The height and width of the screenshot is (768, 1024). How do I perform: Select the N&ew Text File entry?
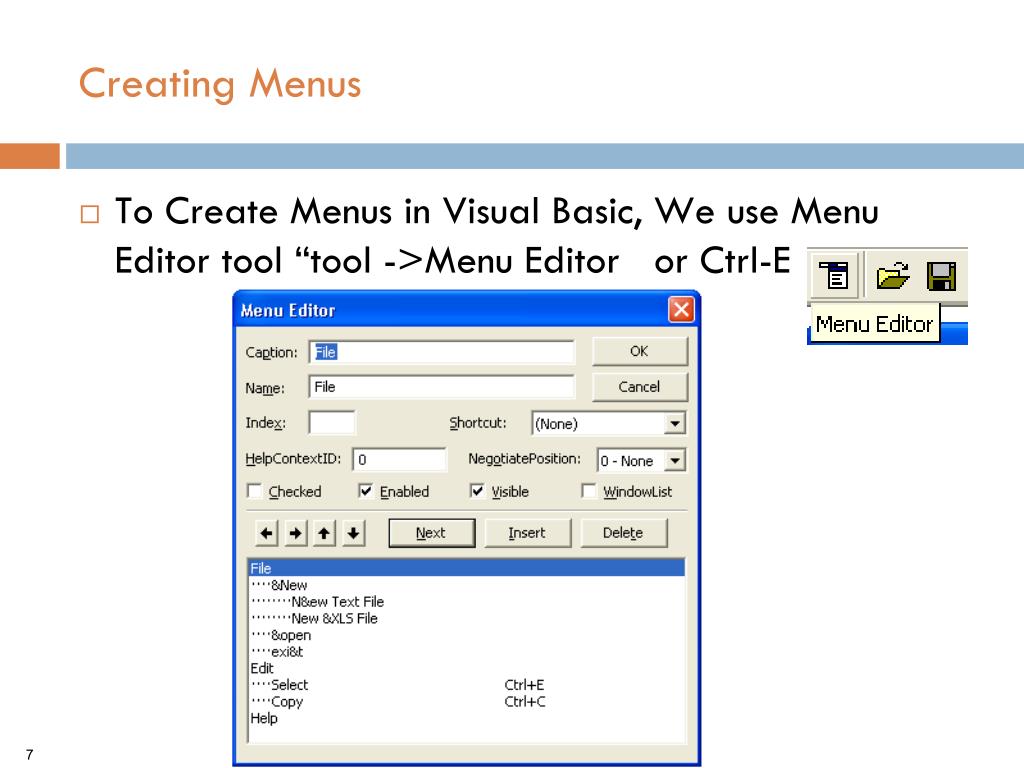[x=467, y=601]
